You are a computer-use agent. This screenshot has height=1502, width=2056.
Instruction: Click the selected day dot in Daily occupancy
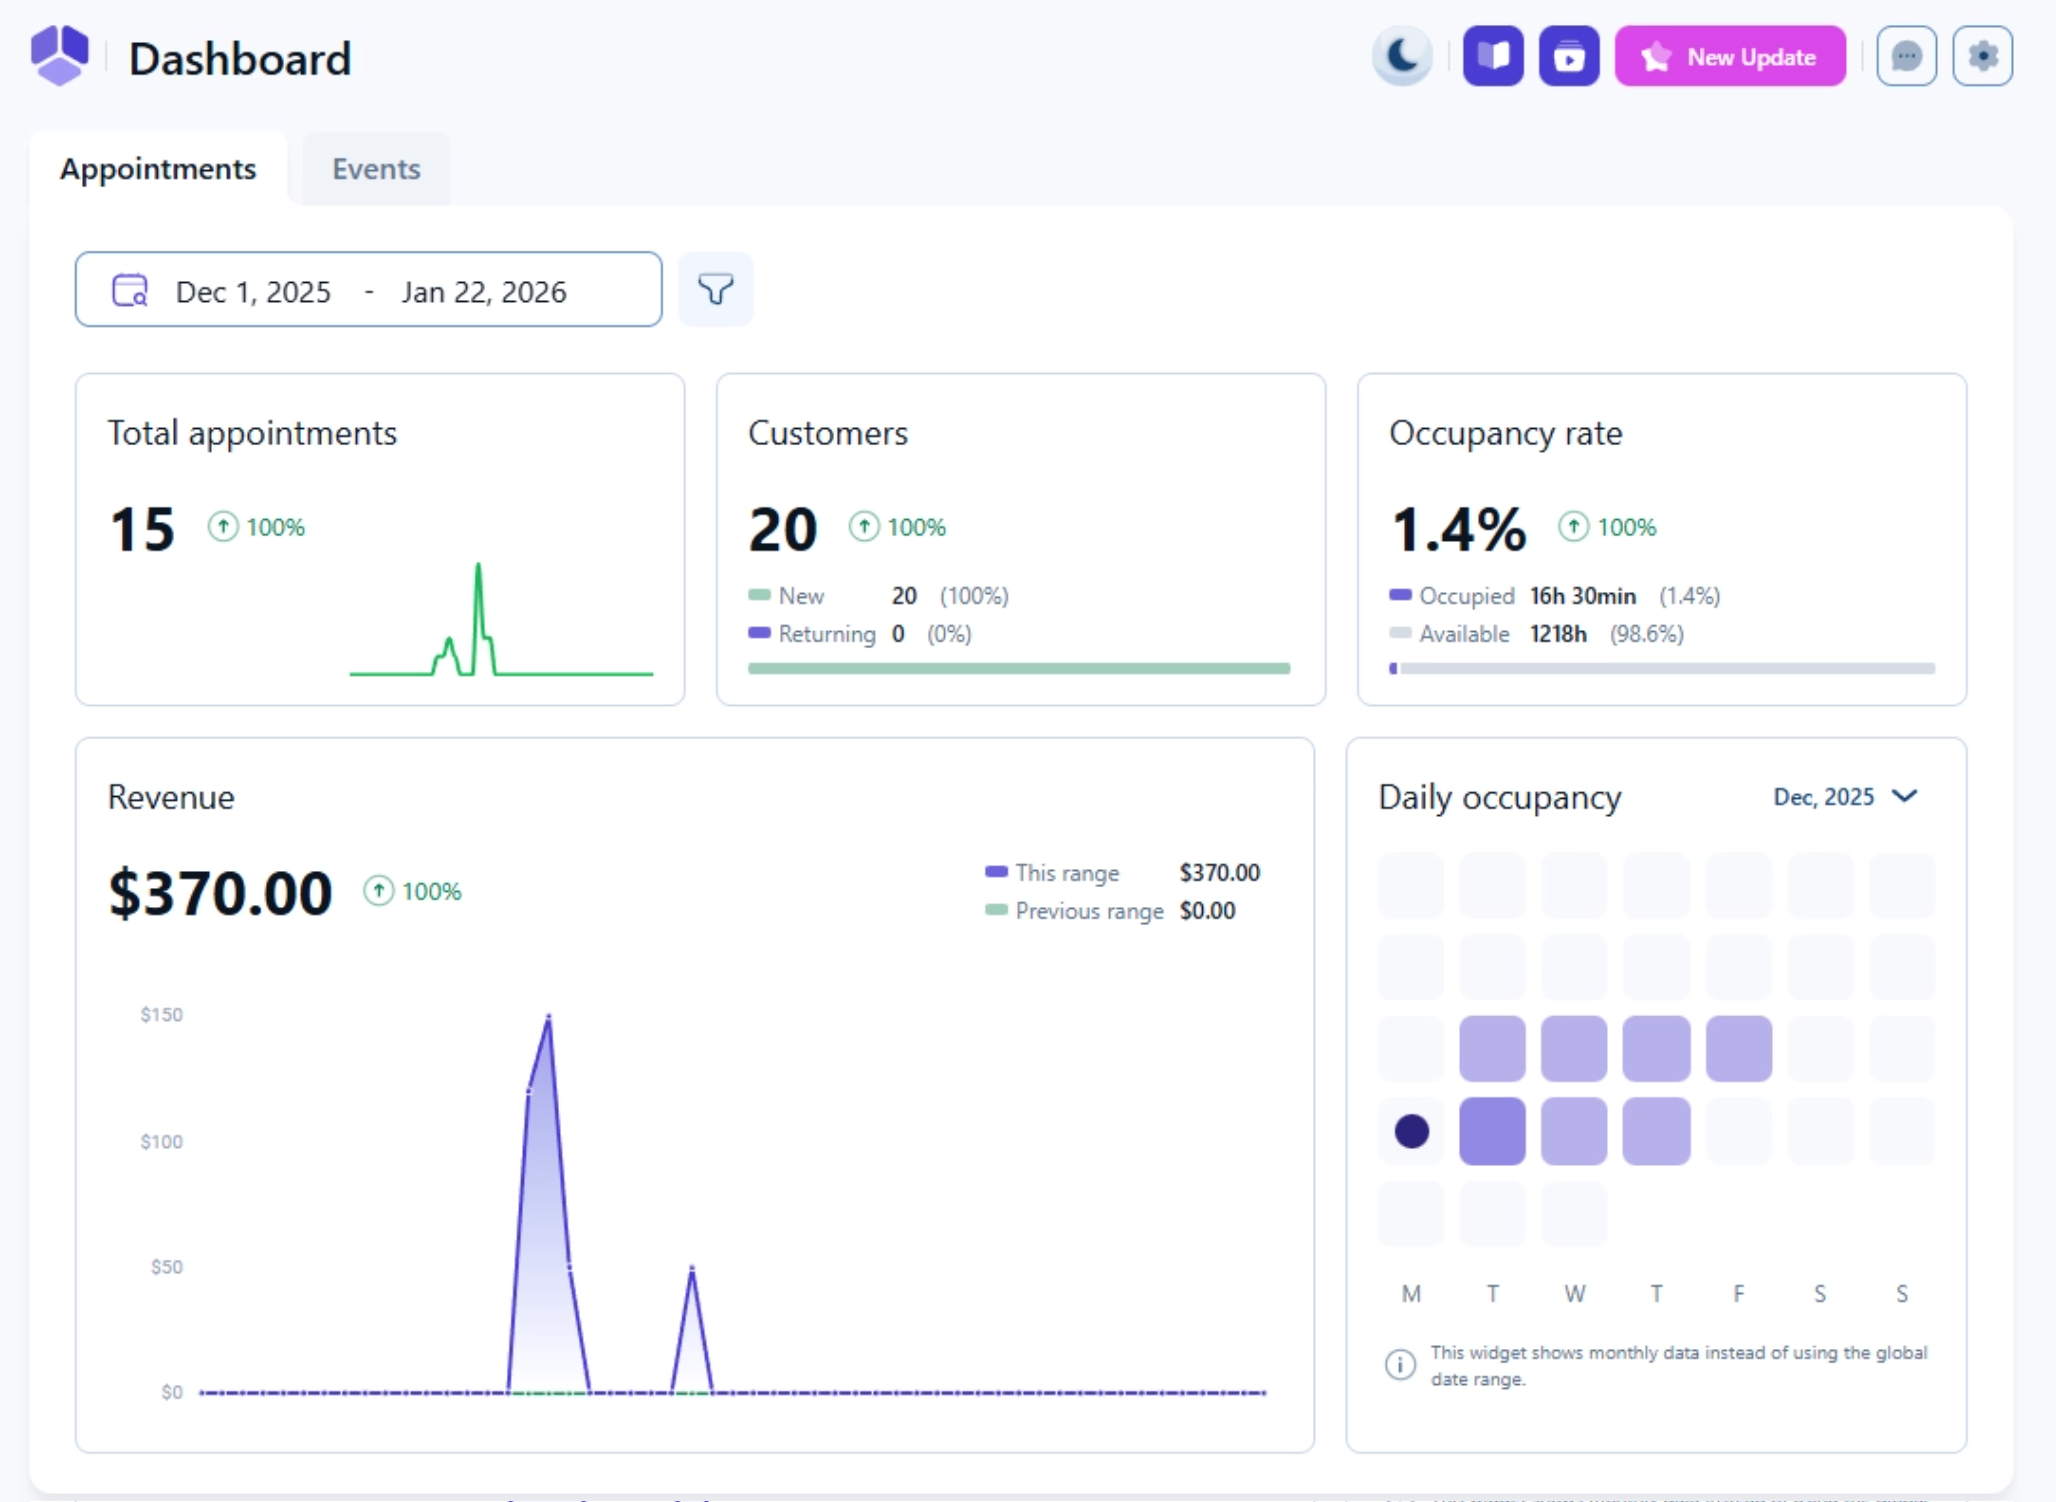click(x=1411, y=1130)
